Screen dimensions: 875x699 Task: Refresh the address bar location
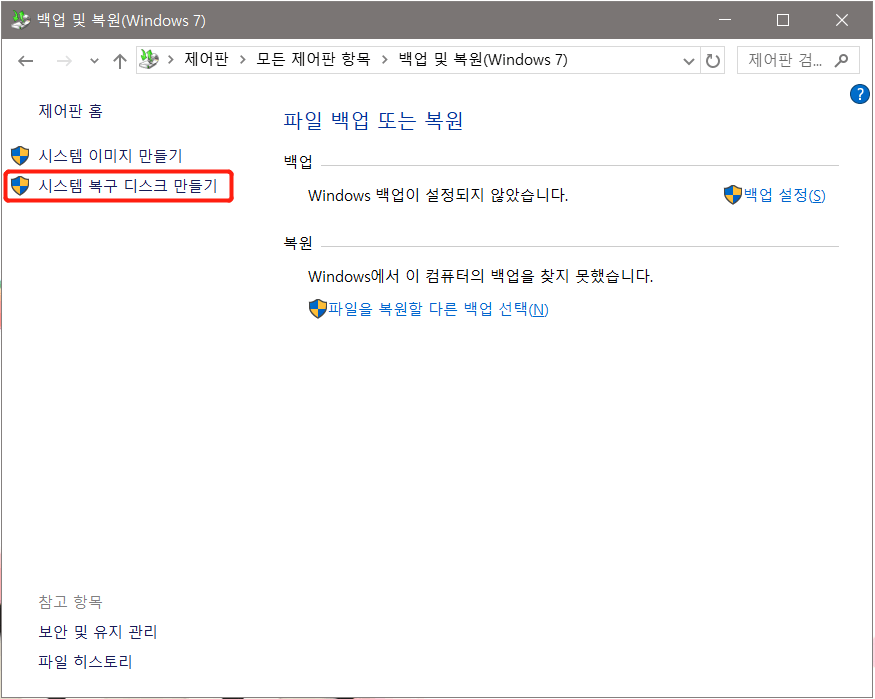click(713, 61)
